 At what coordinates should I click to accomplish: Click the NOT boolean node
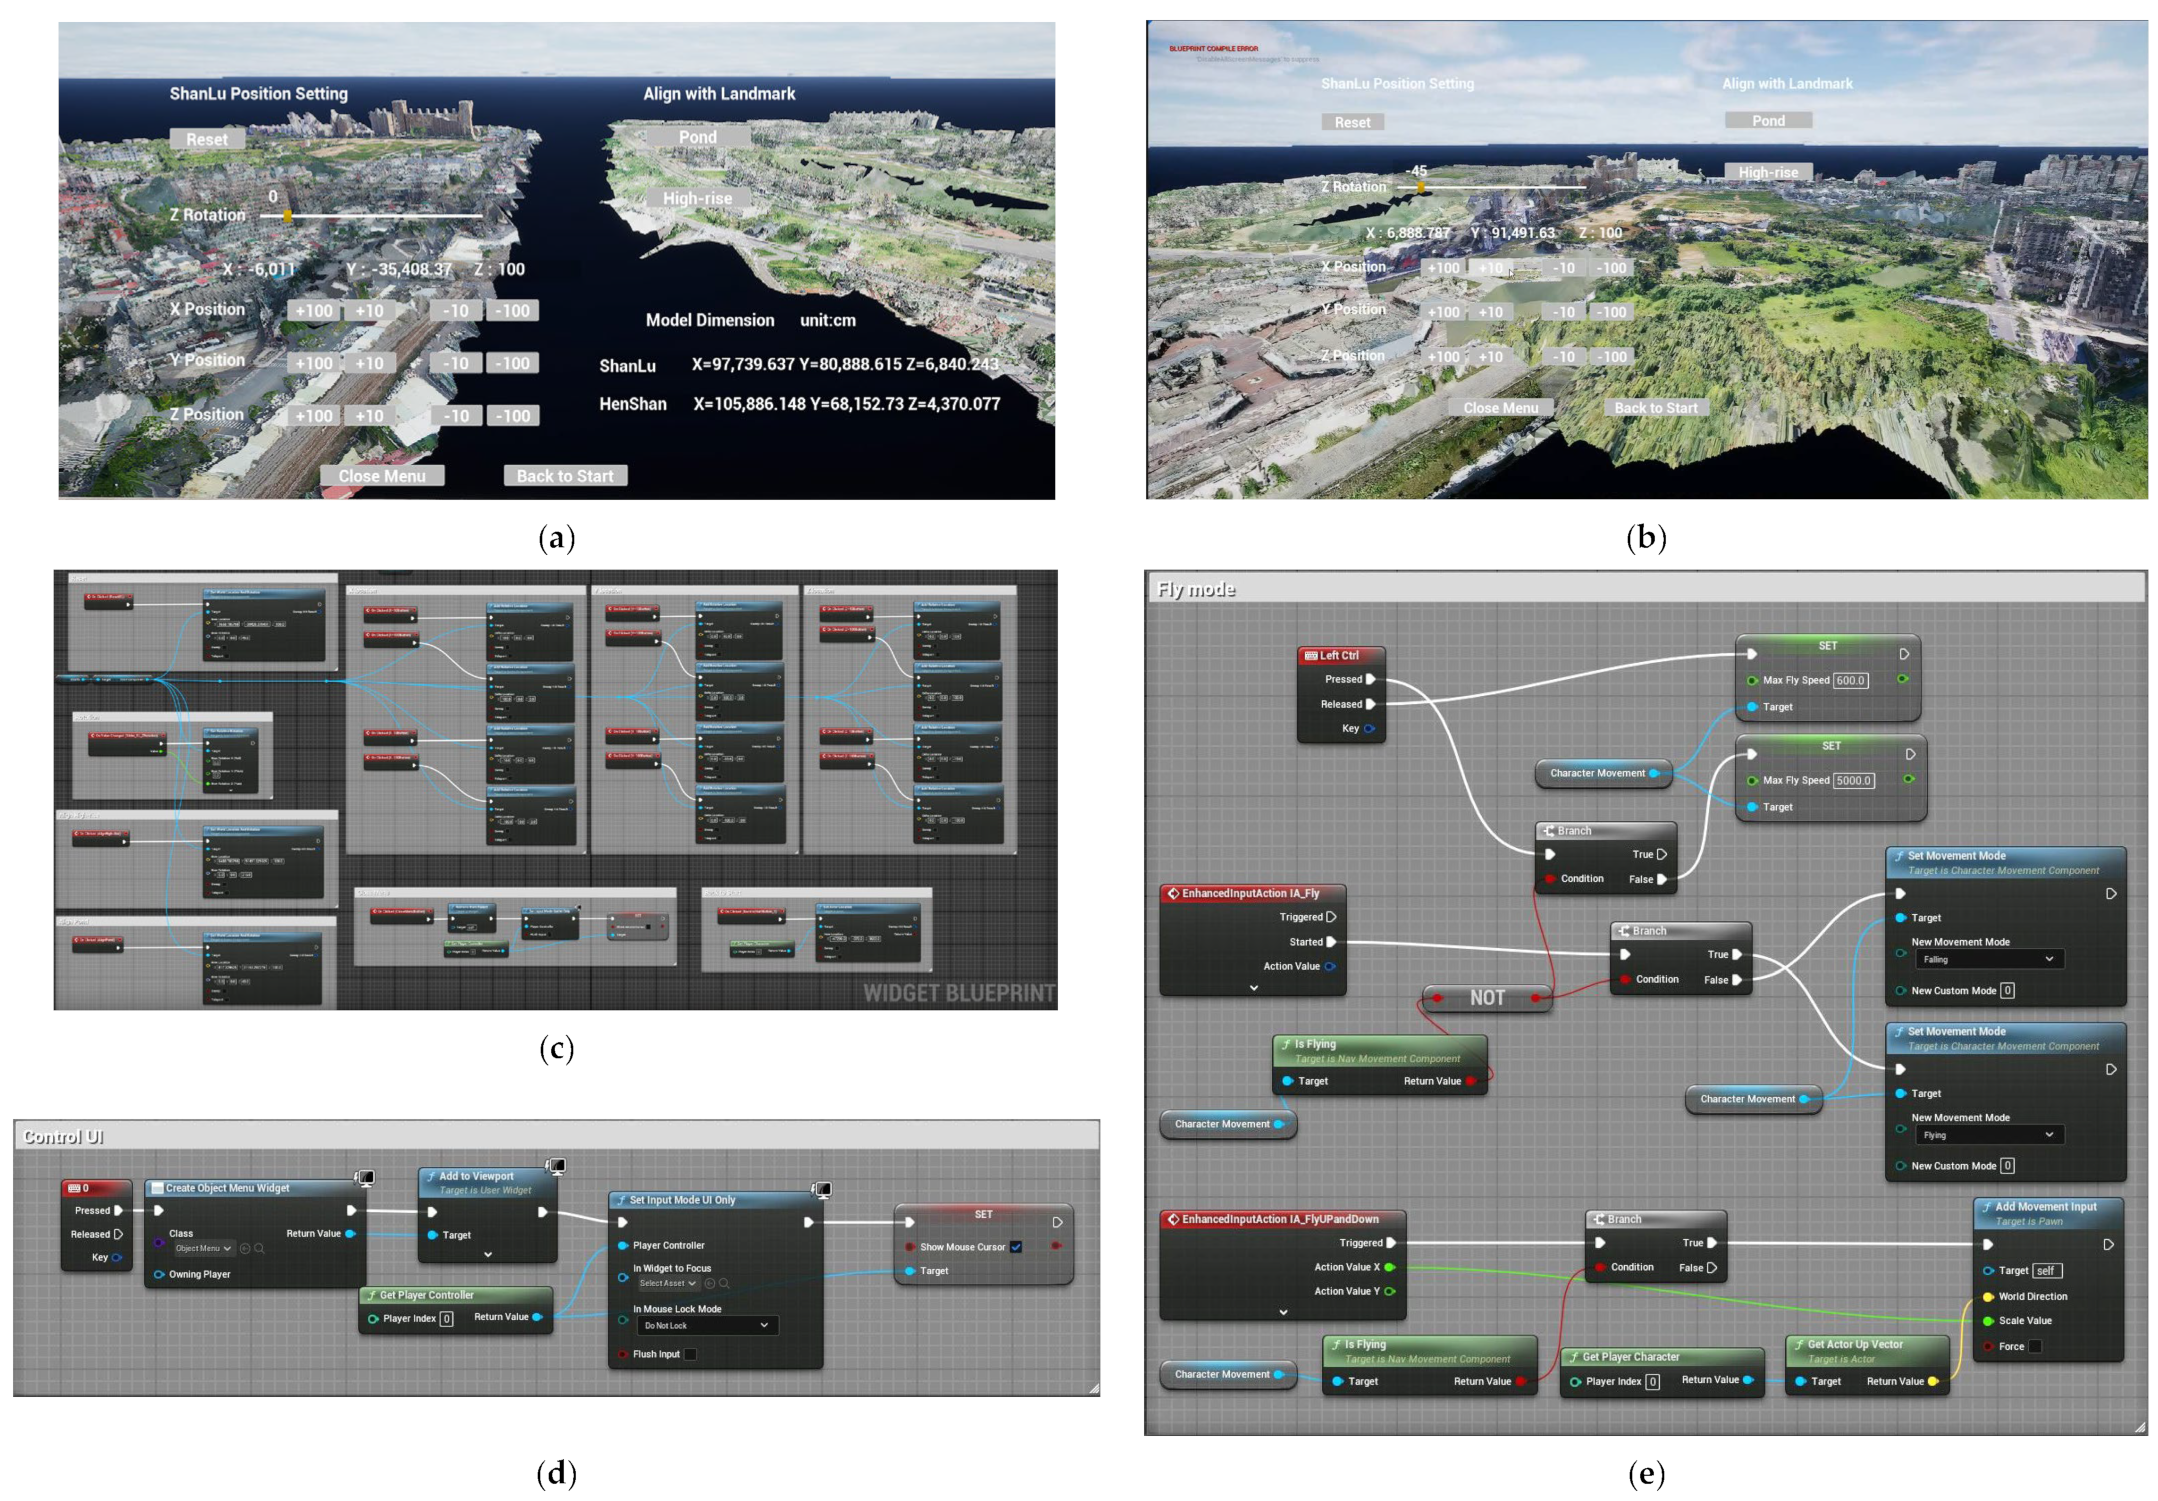[1486, 997]
